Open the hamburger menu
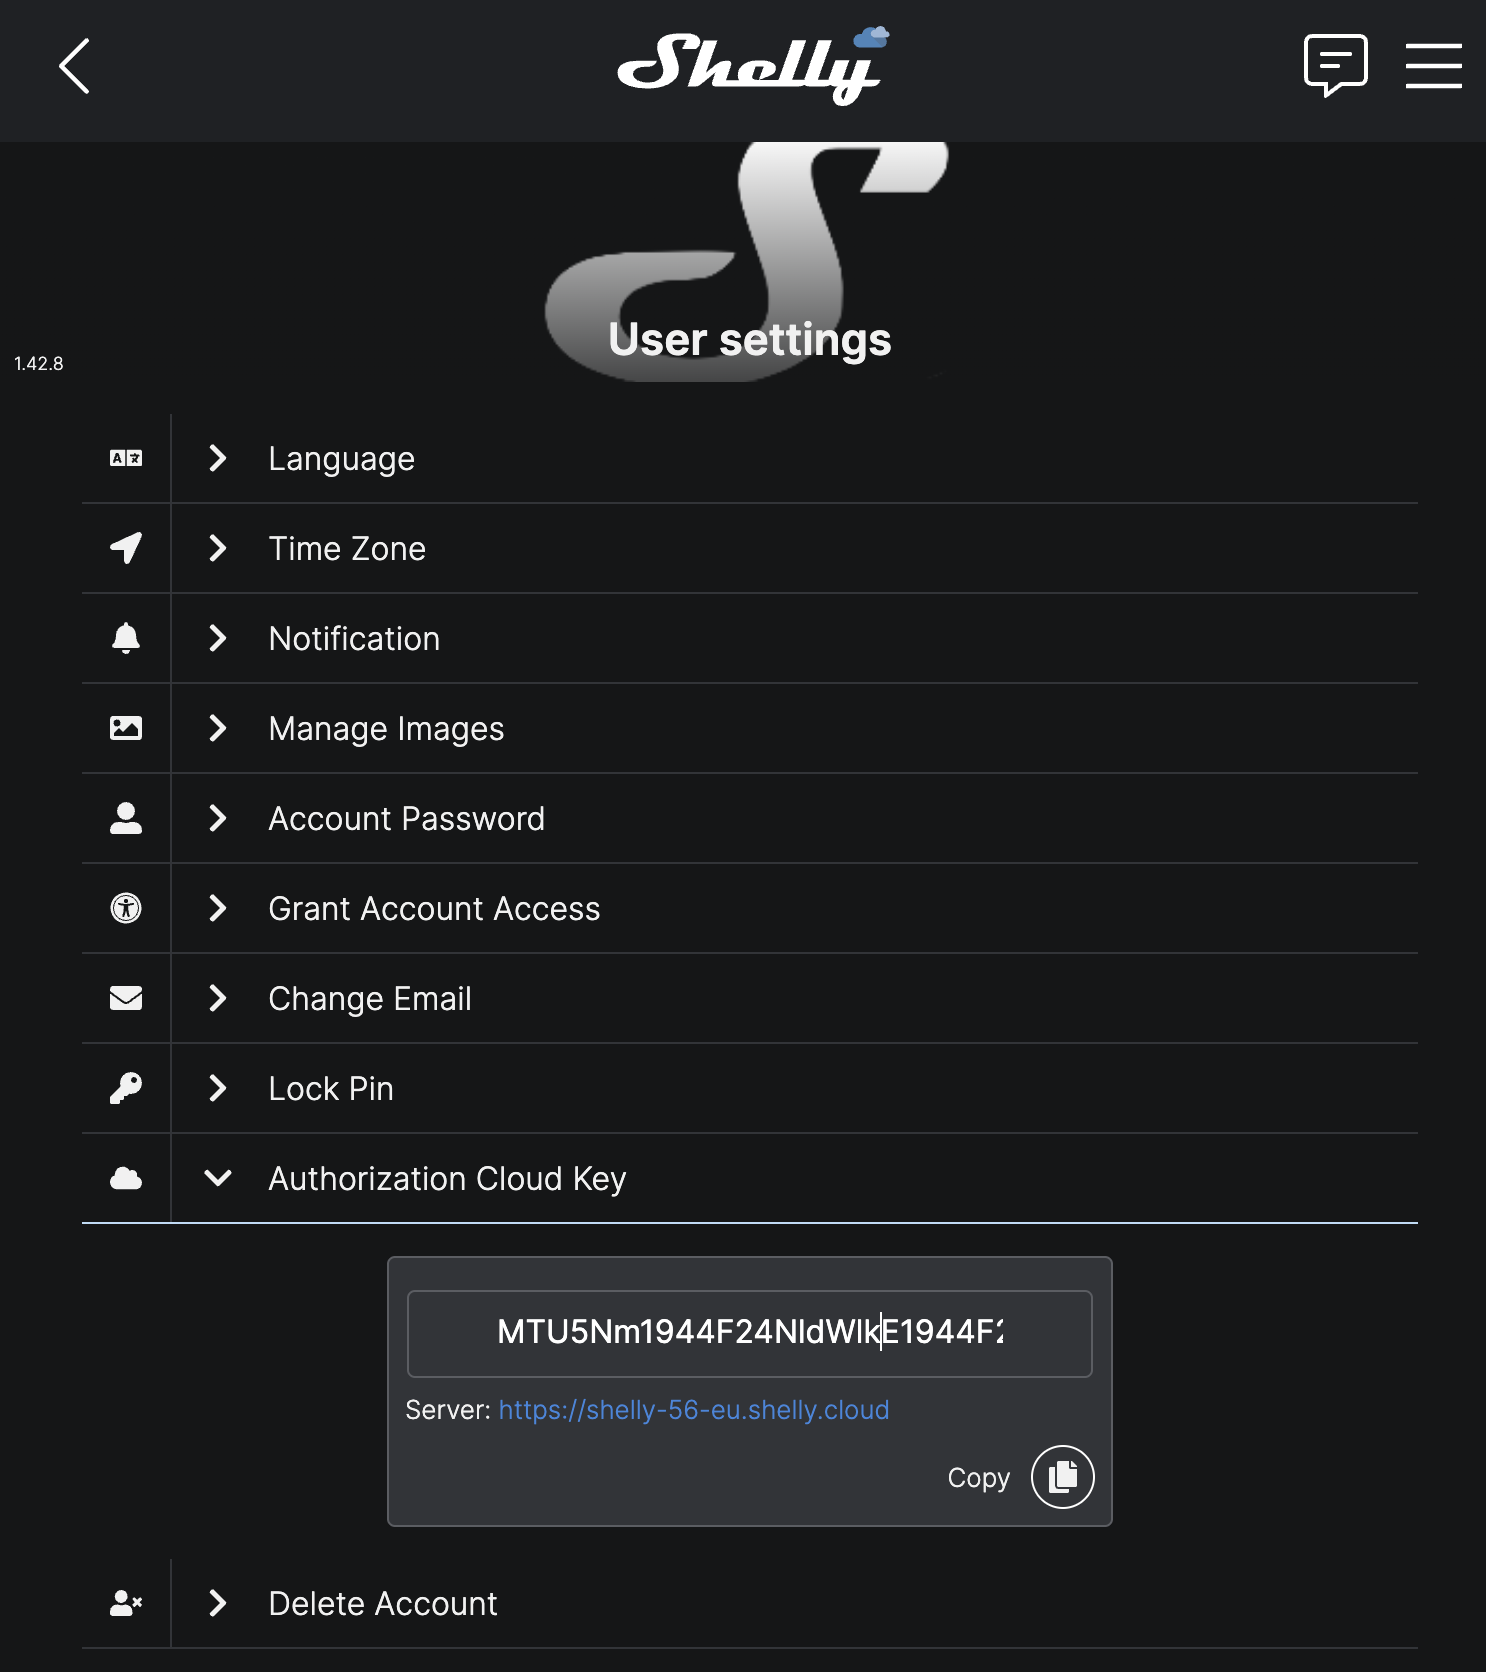Screen dimensions: 1486x1672 (x=1433, y=66)
